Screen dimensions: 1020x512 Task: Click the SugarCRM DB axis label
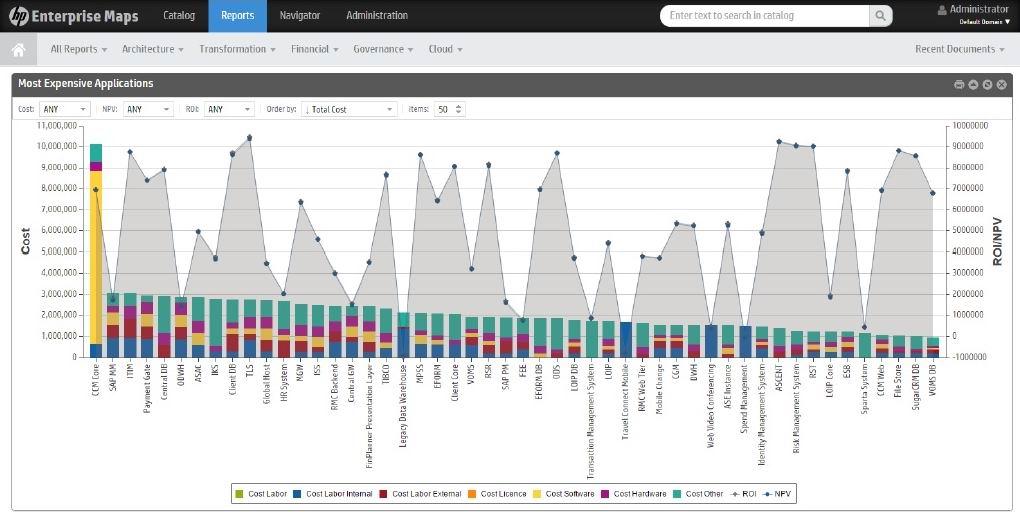915,388
